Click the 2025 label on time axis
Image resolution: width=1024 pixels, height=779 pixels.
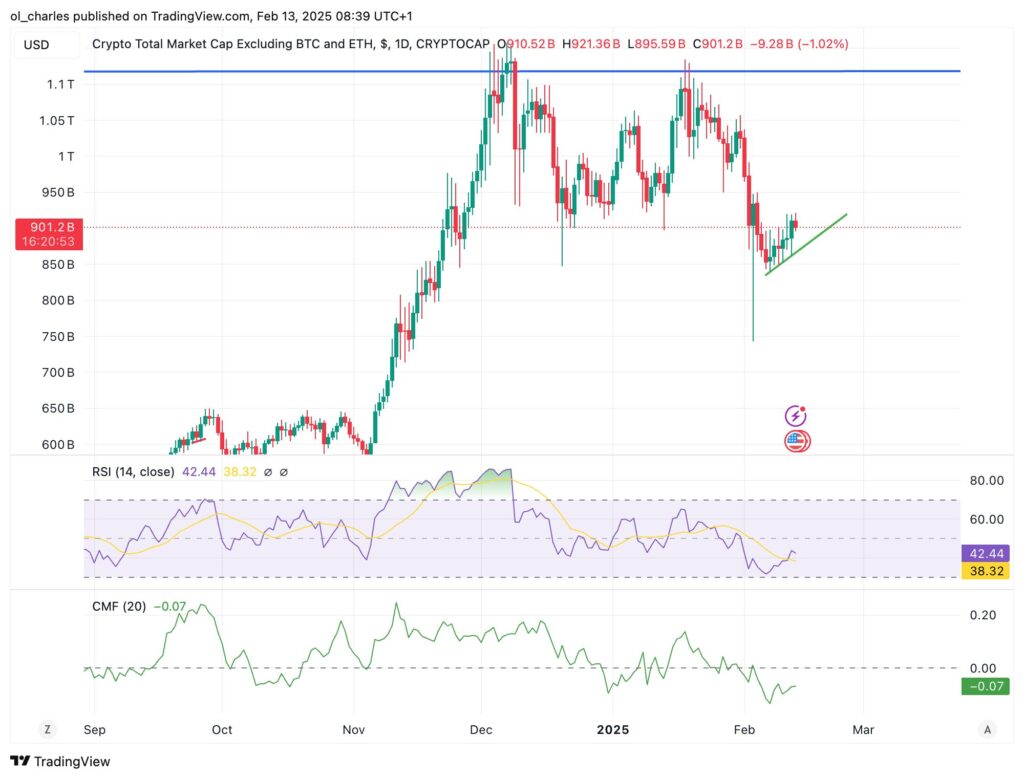(614, 730)
